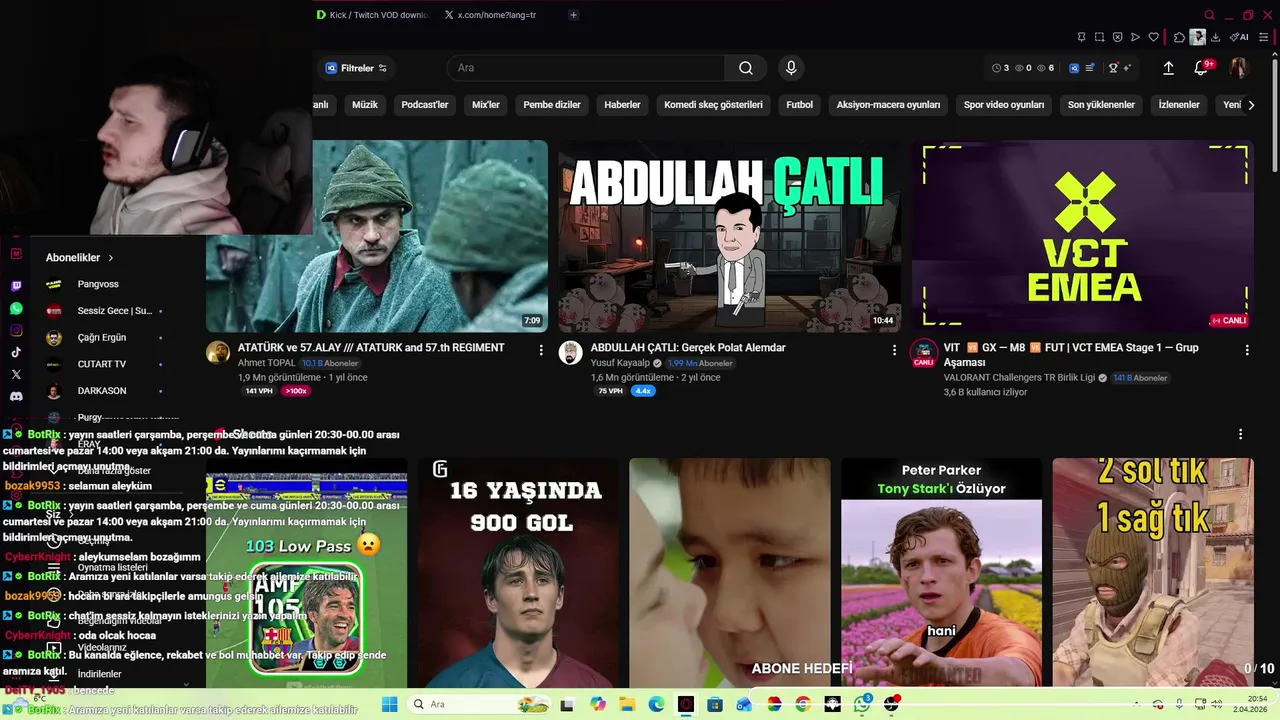Open the VCT EMEA live thumbnail
The image size is (1280, 720).
(1083, 236)
